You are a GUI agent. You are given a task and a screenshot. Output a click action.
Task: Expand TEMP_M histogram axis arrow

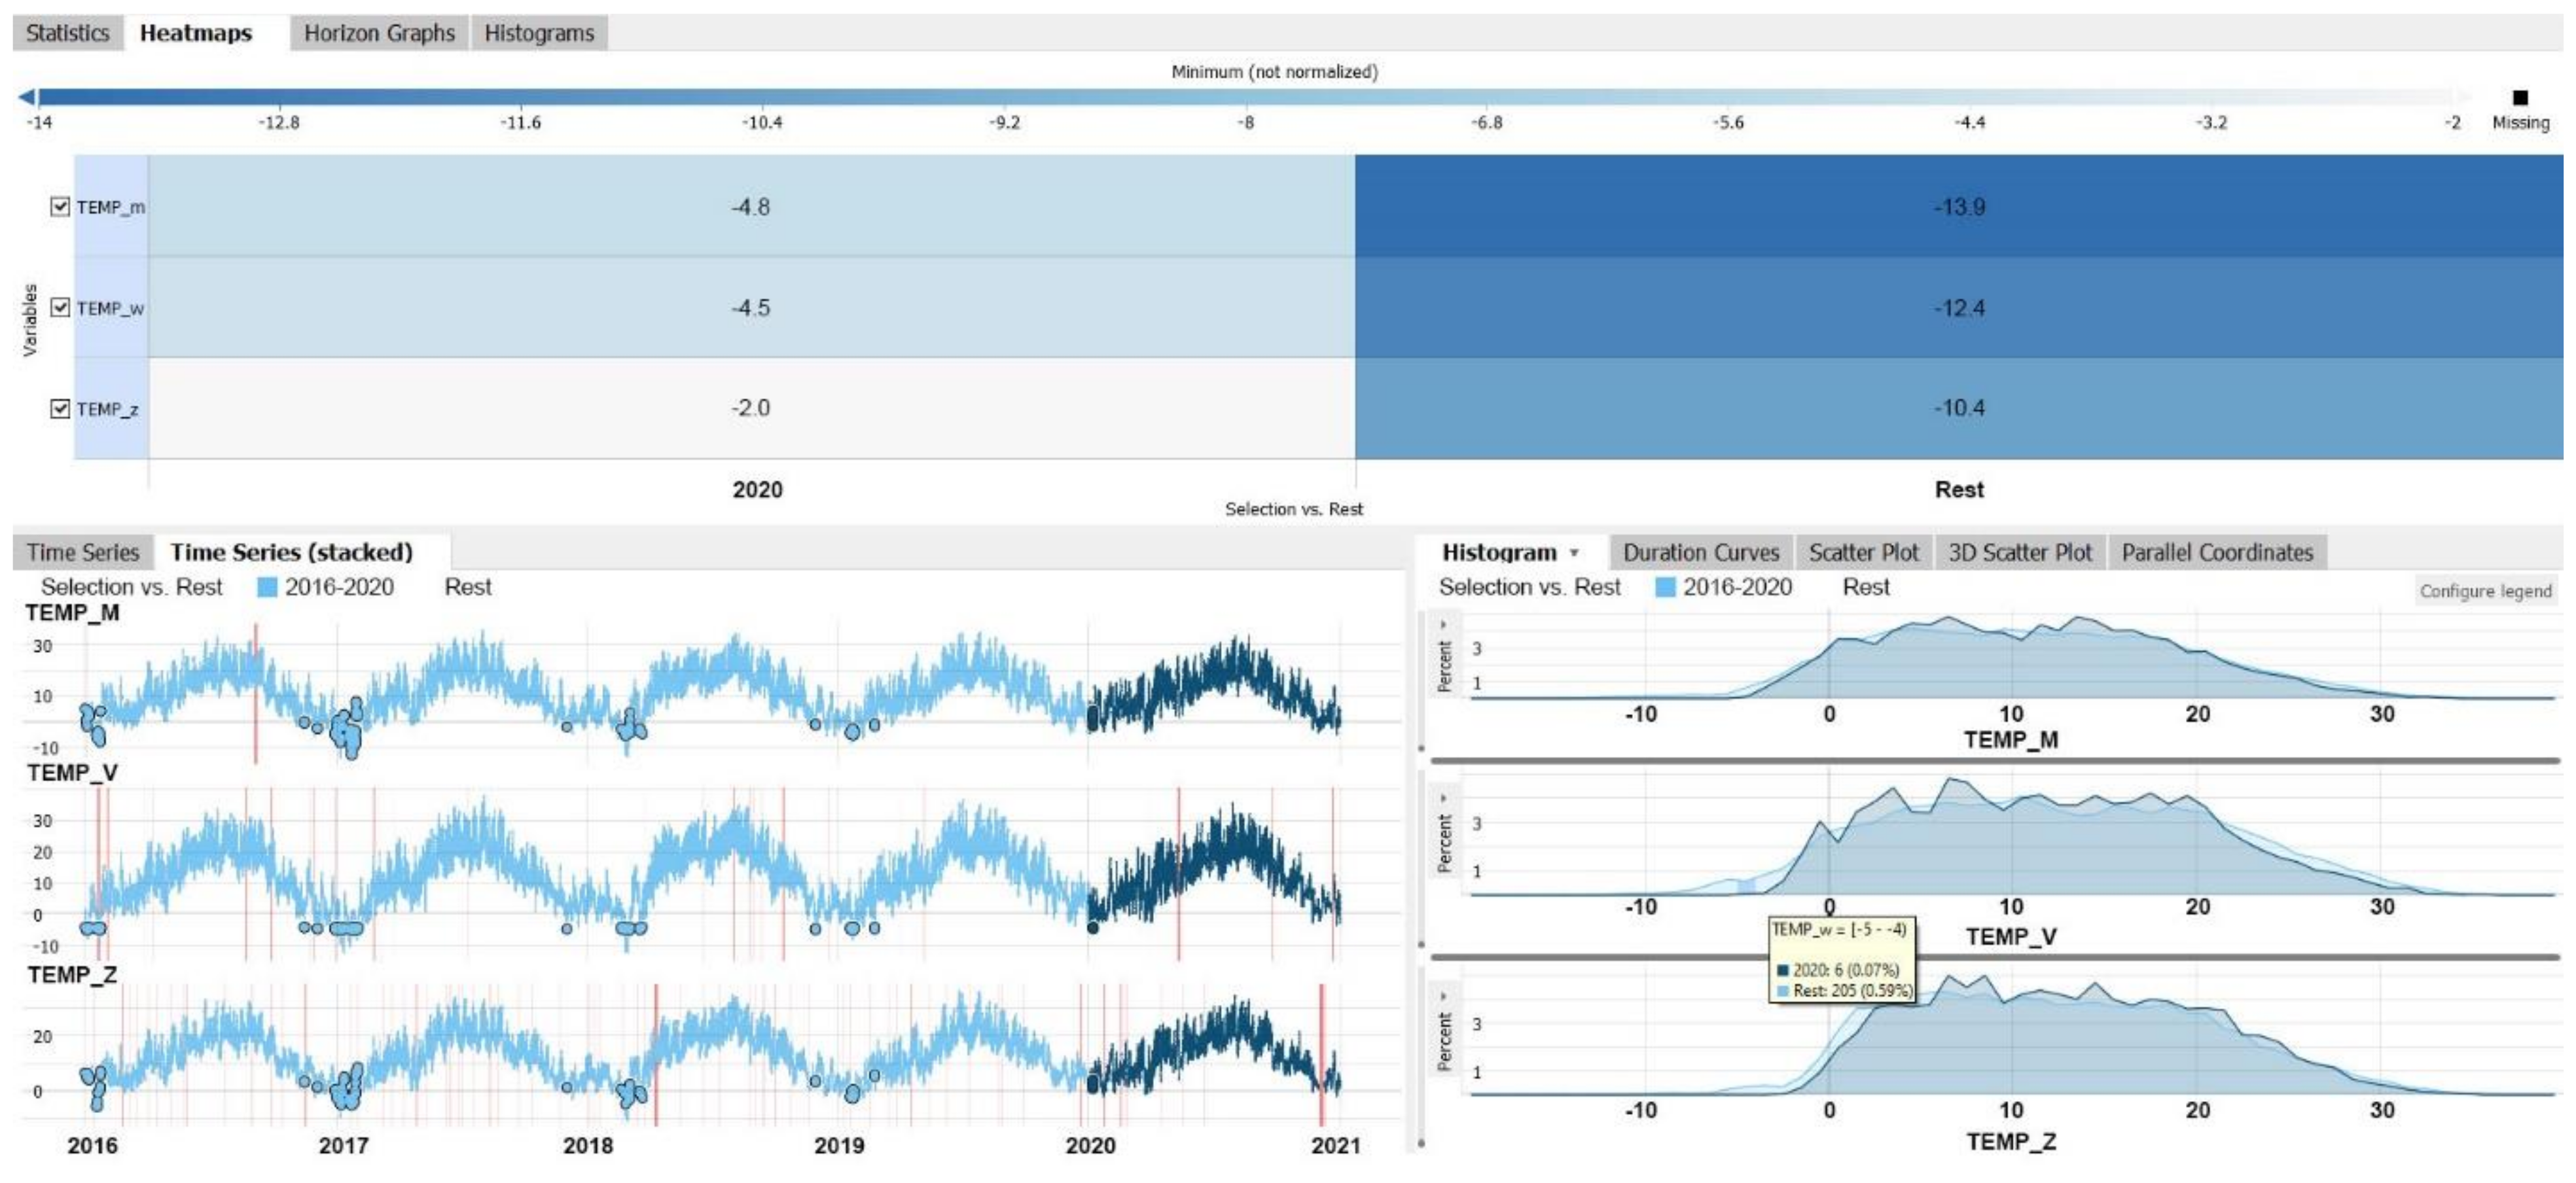pyautogui.click(x=1443, y=625)
